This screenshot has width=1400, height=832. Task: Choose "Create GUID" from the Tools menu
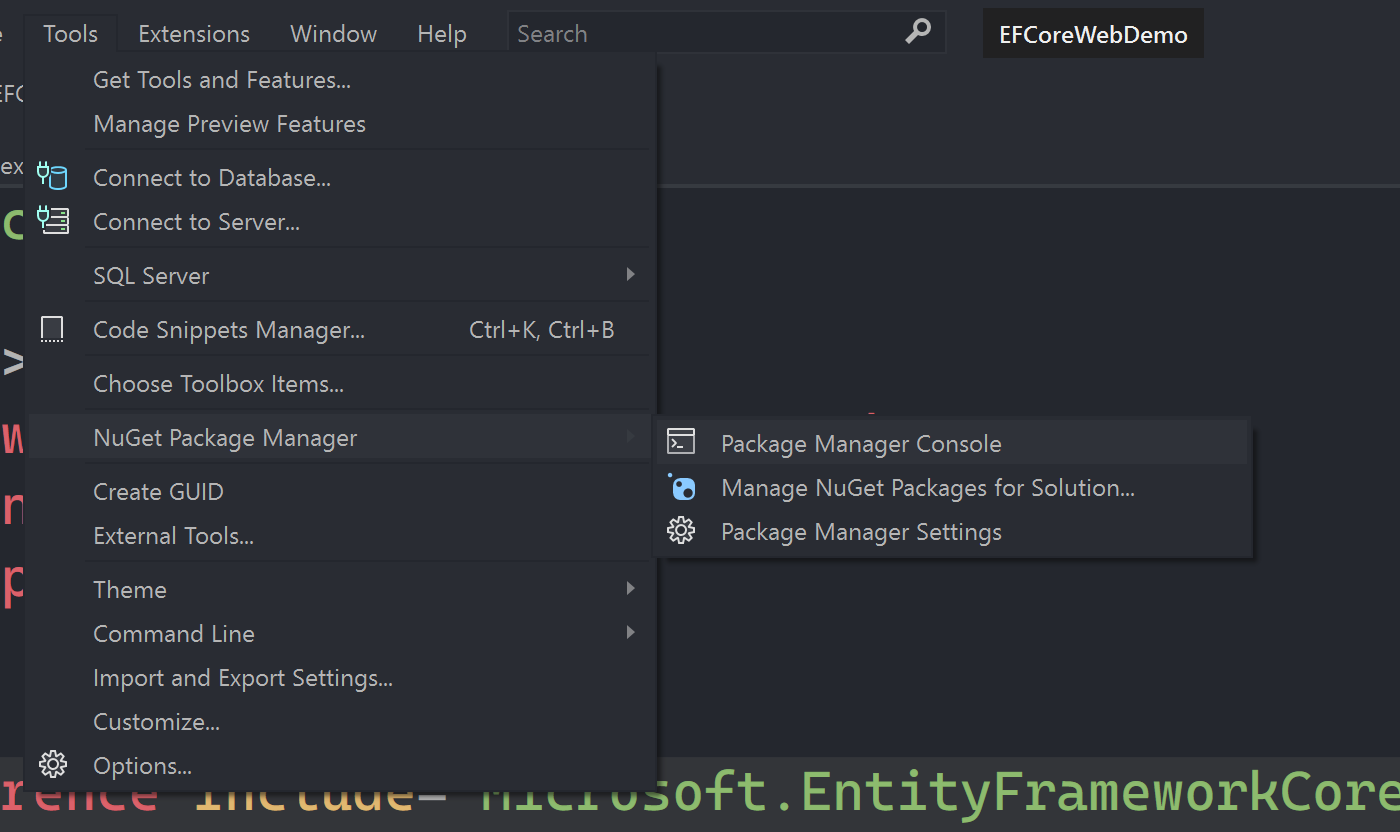click(x=158, y=491)
